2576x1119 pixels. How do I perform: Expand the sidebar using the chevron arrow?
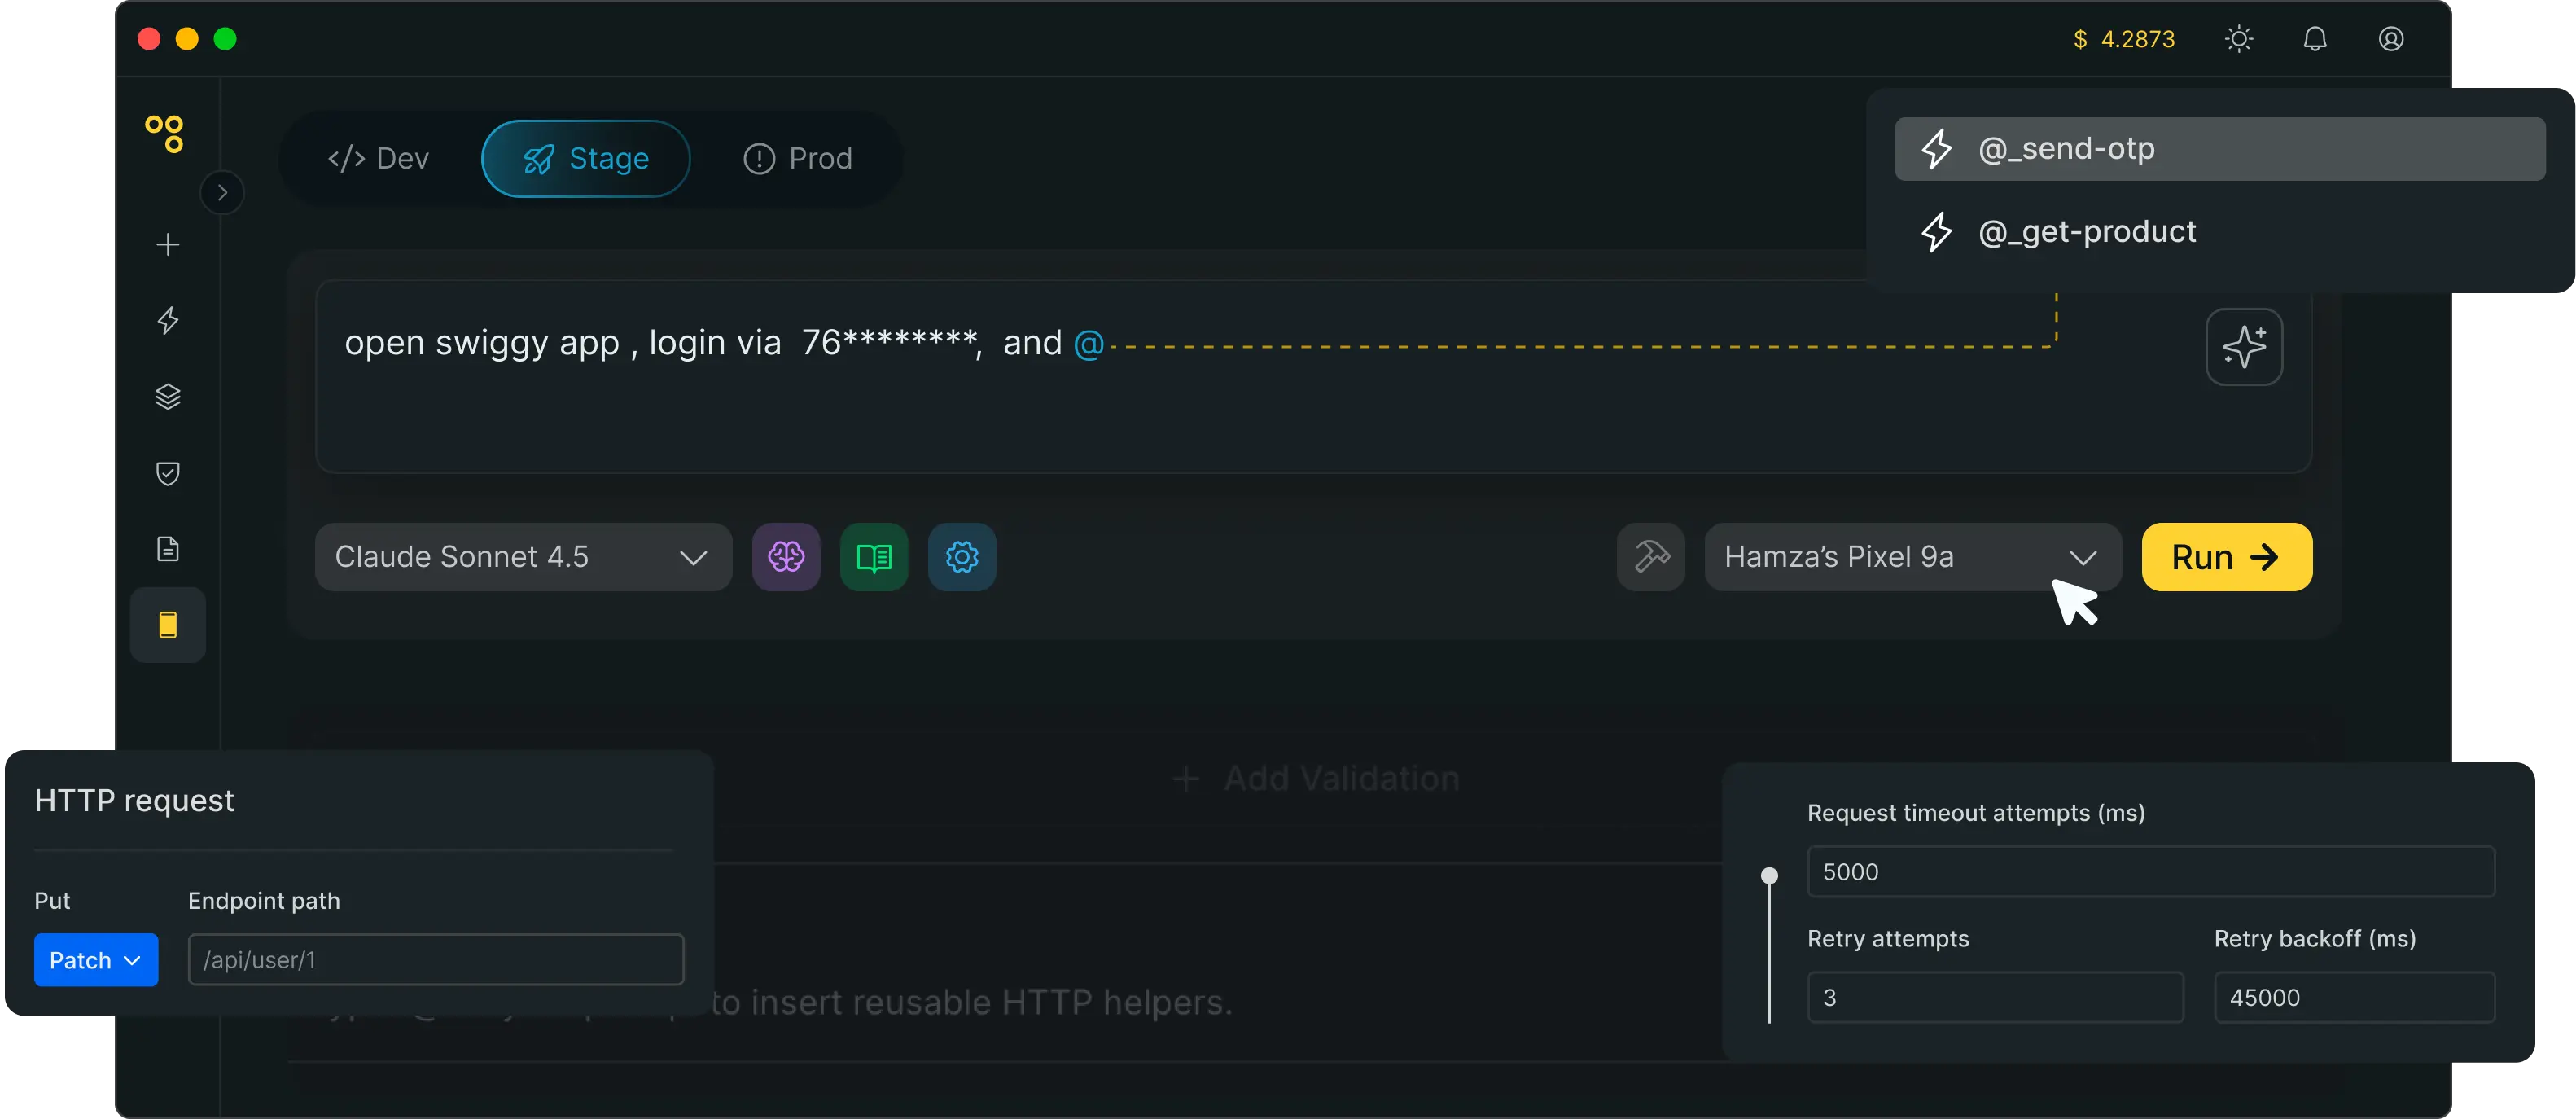[222, 192]
